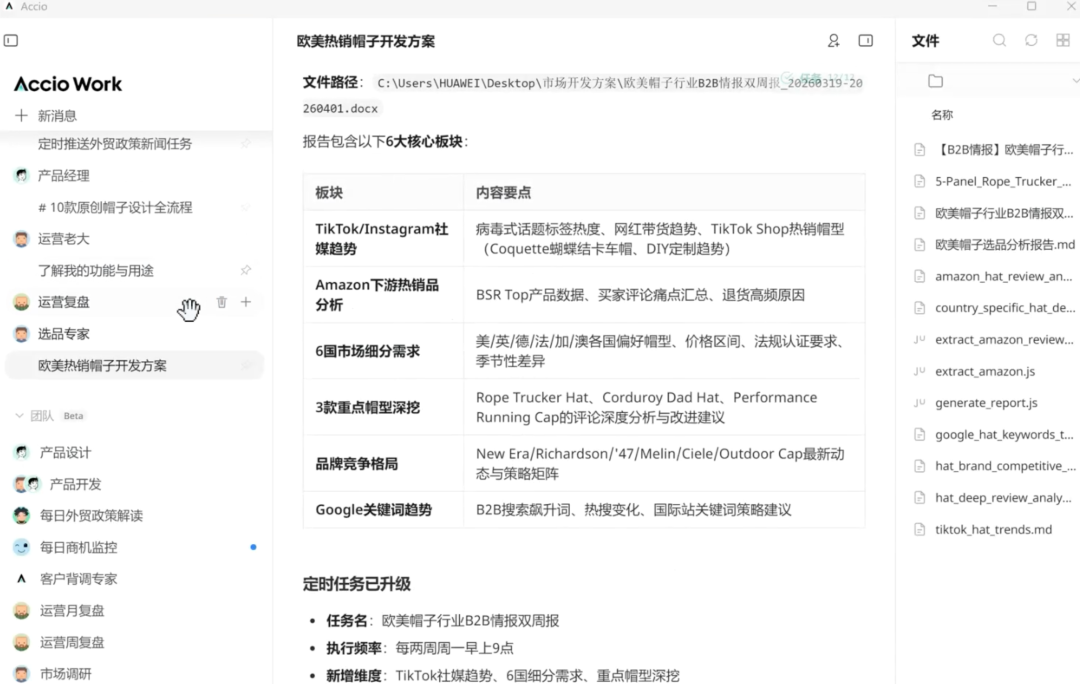Collapse the 团队 Beta section chevron
Image resolution: width=1080 pixels, height=684 pixels.
pos(19,415)
